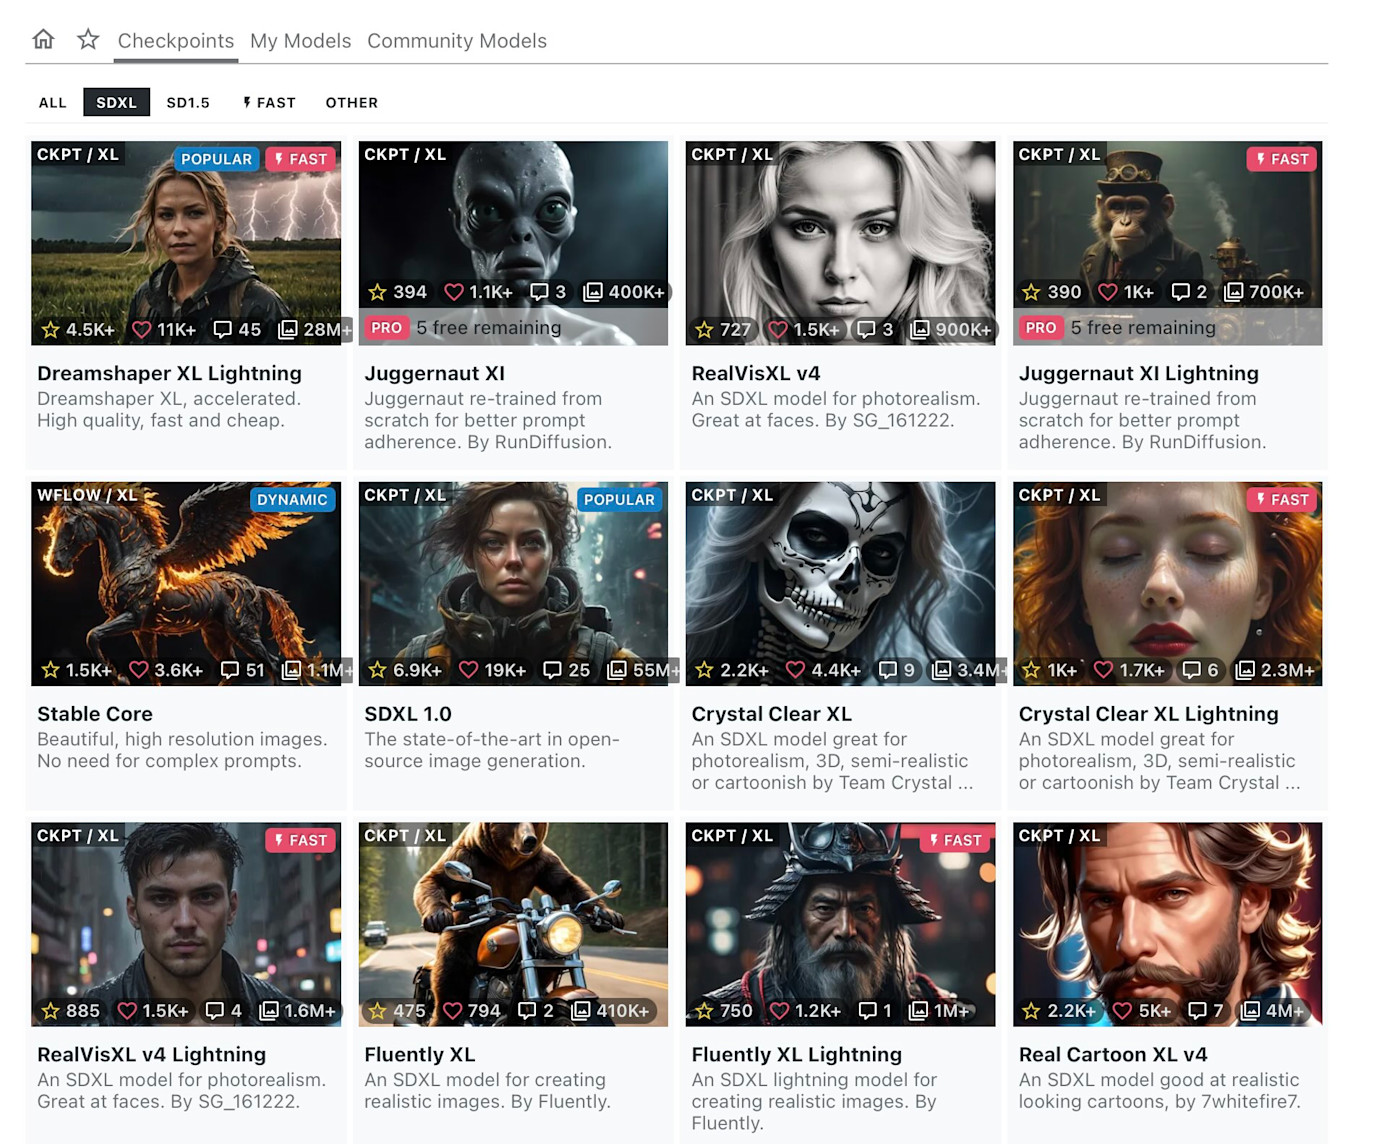The height and width of the screenshot is (1144, 1400).
Task: Open images icon on RealVisXL v4
Action: (920, 329)
